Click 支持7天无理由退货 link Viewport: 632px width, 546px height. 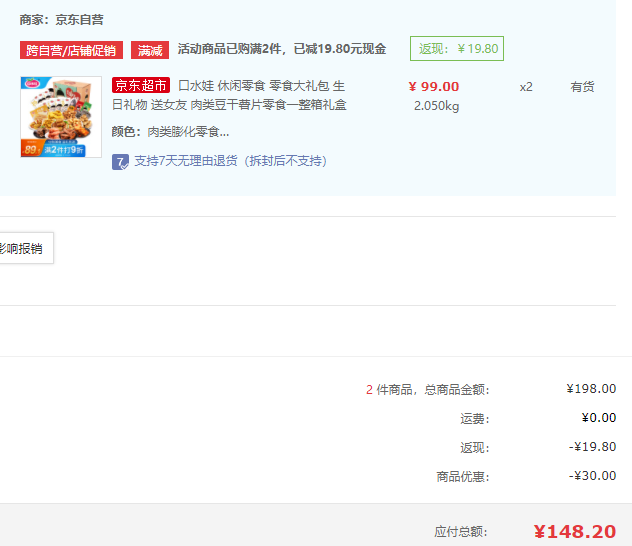230,161
